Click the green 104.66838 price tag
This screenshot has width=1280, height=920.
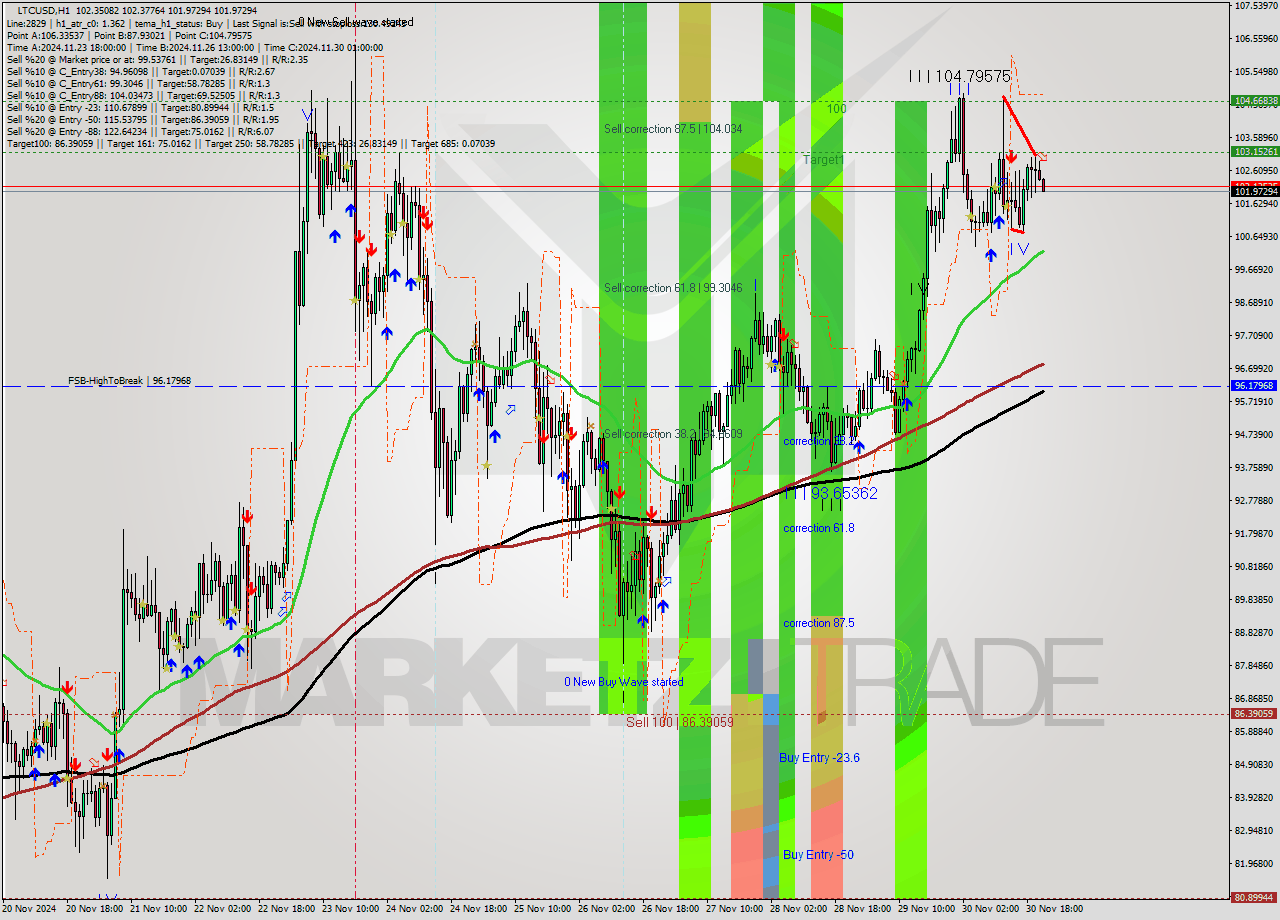[x=1255, y=101]
